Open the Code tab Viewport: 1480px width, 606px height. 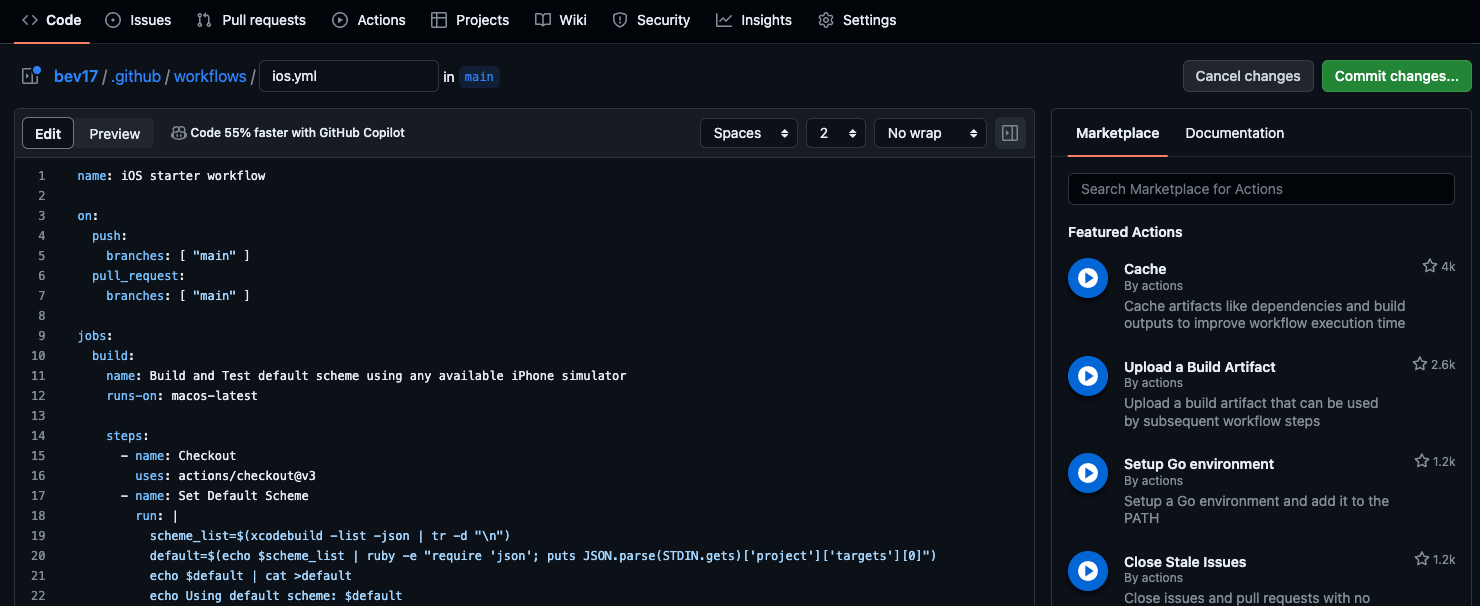52,20
